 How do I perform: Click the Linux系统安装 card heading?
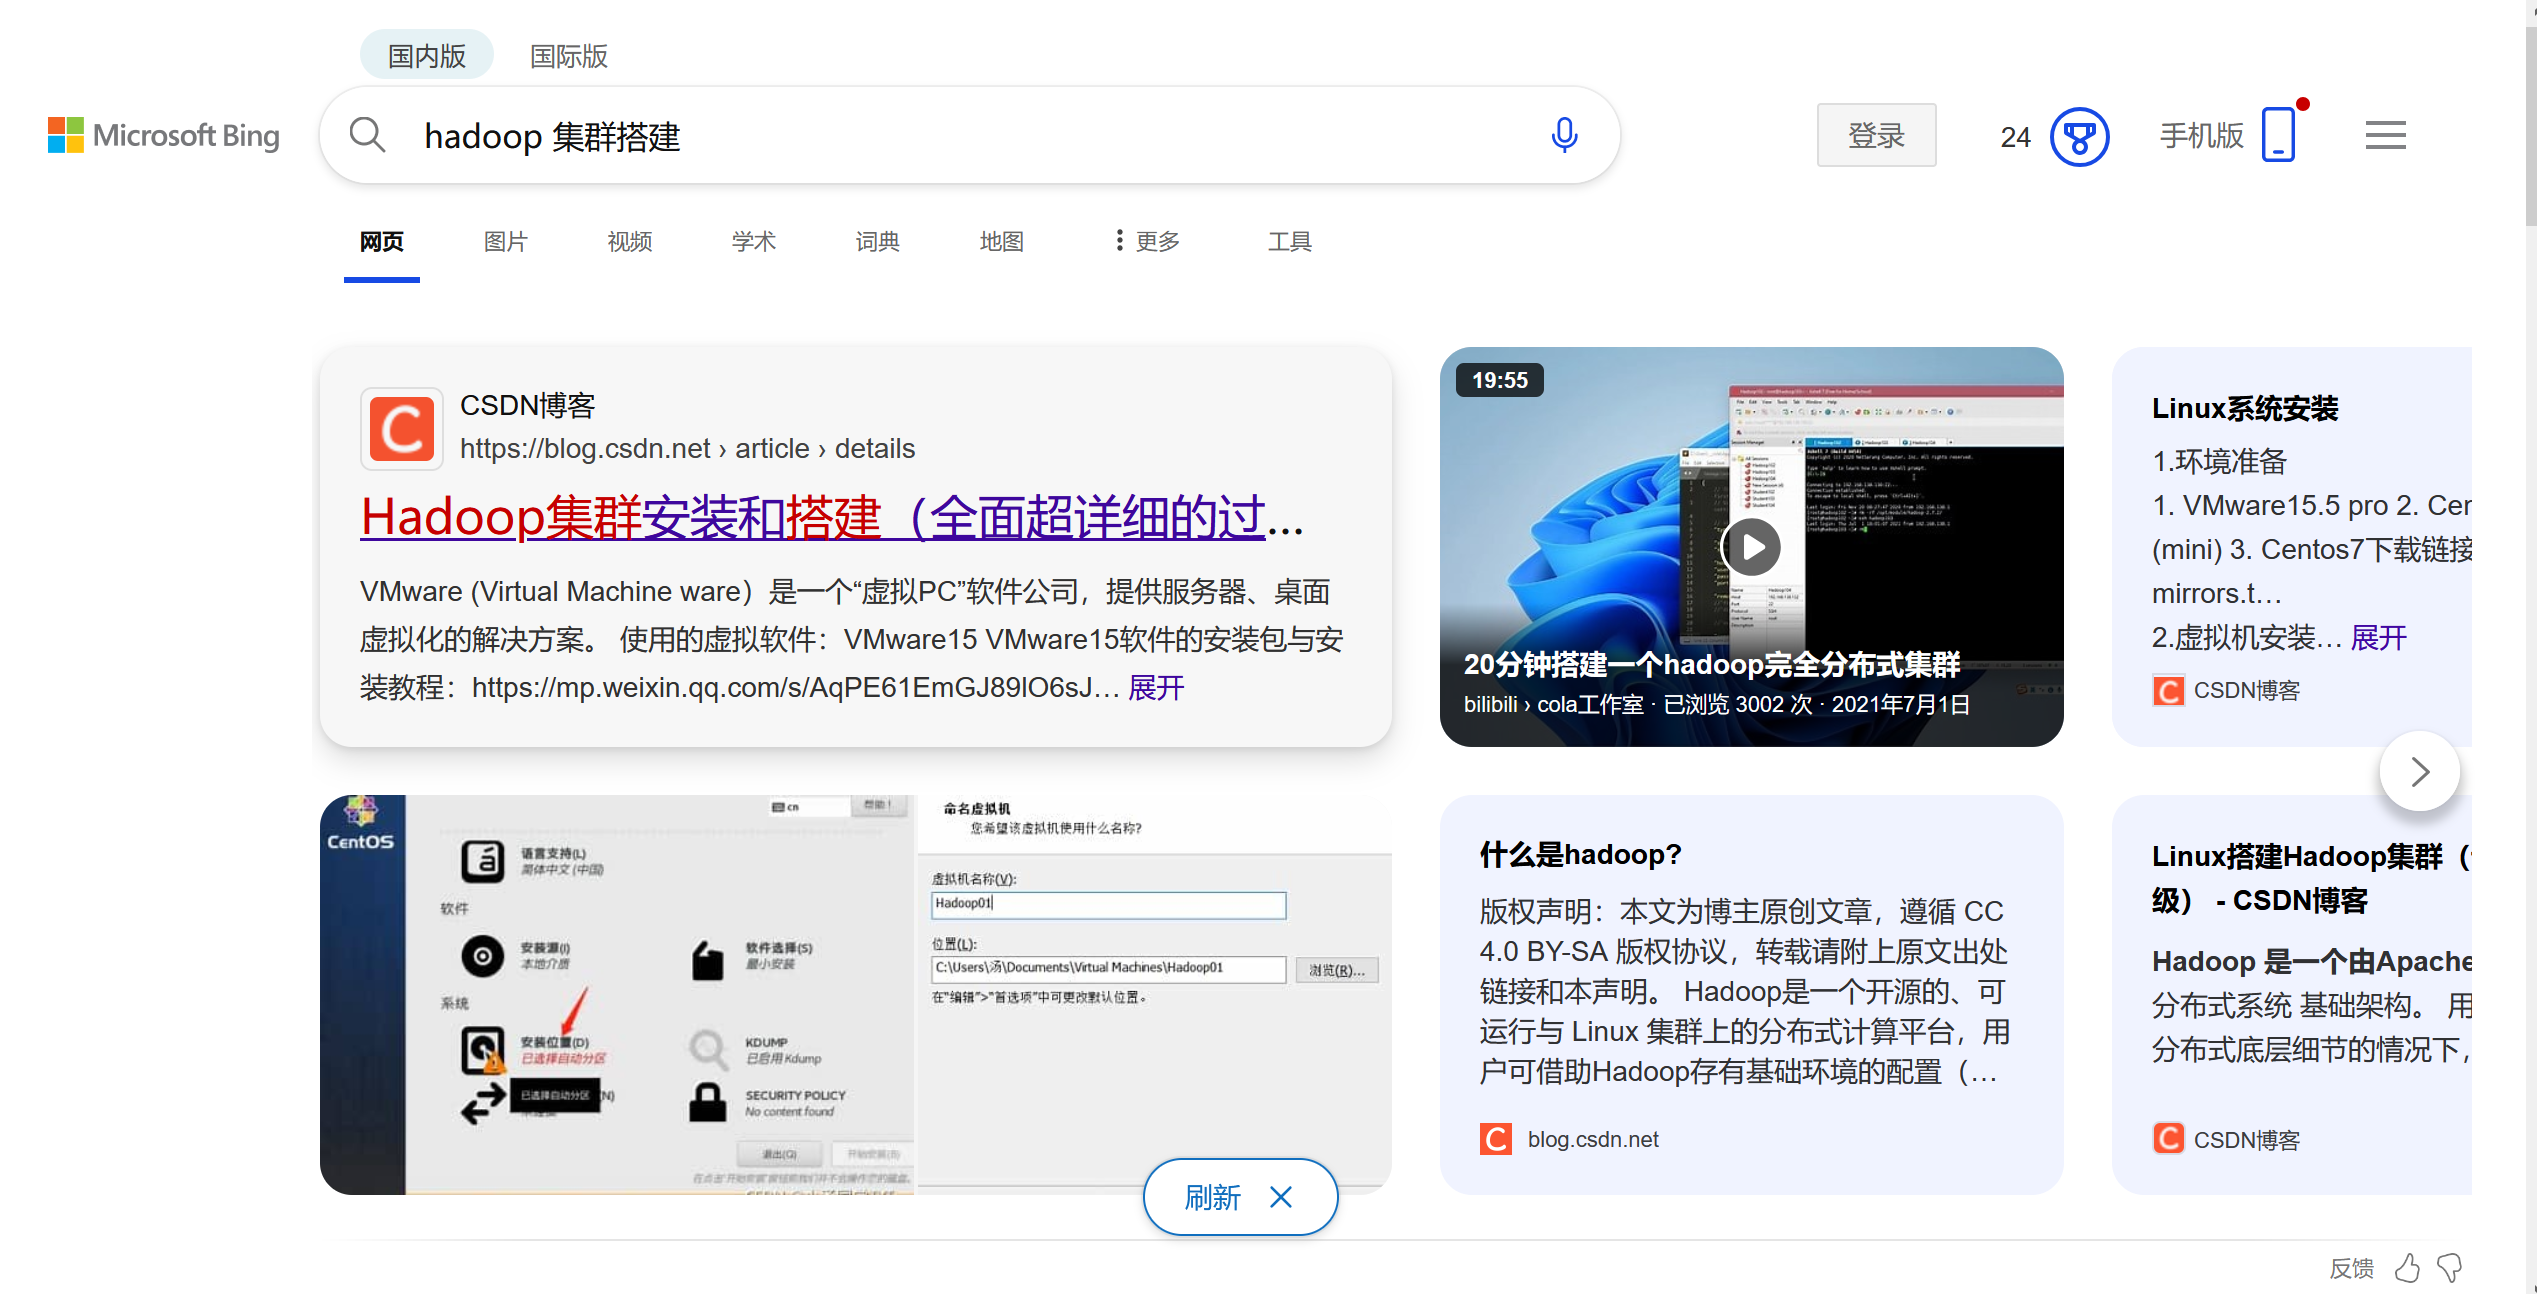tap(2245, 408)
